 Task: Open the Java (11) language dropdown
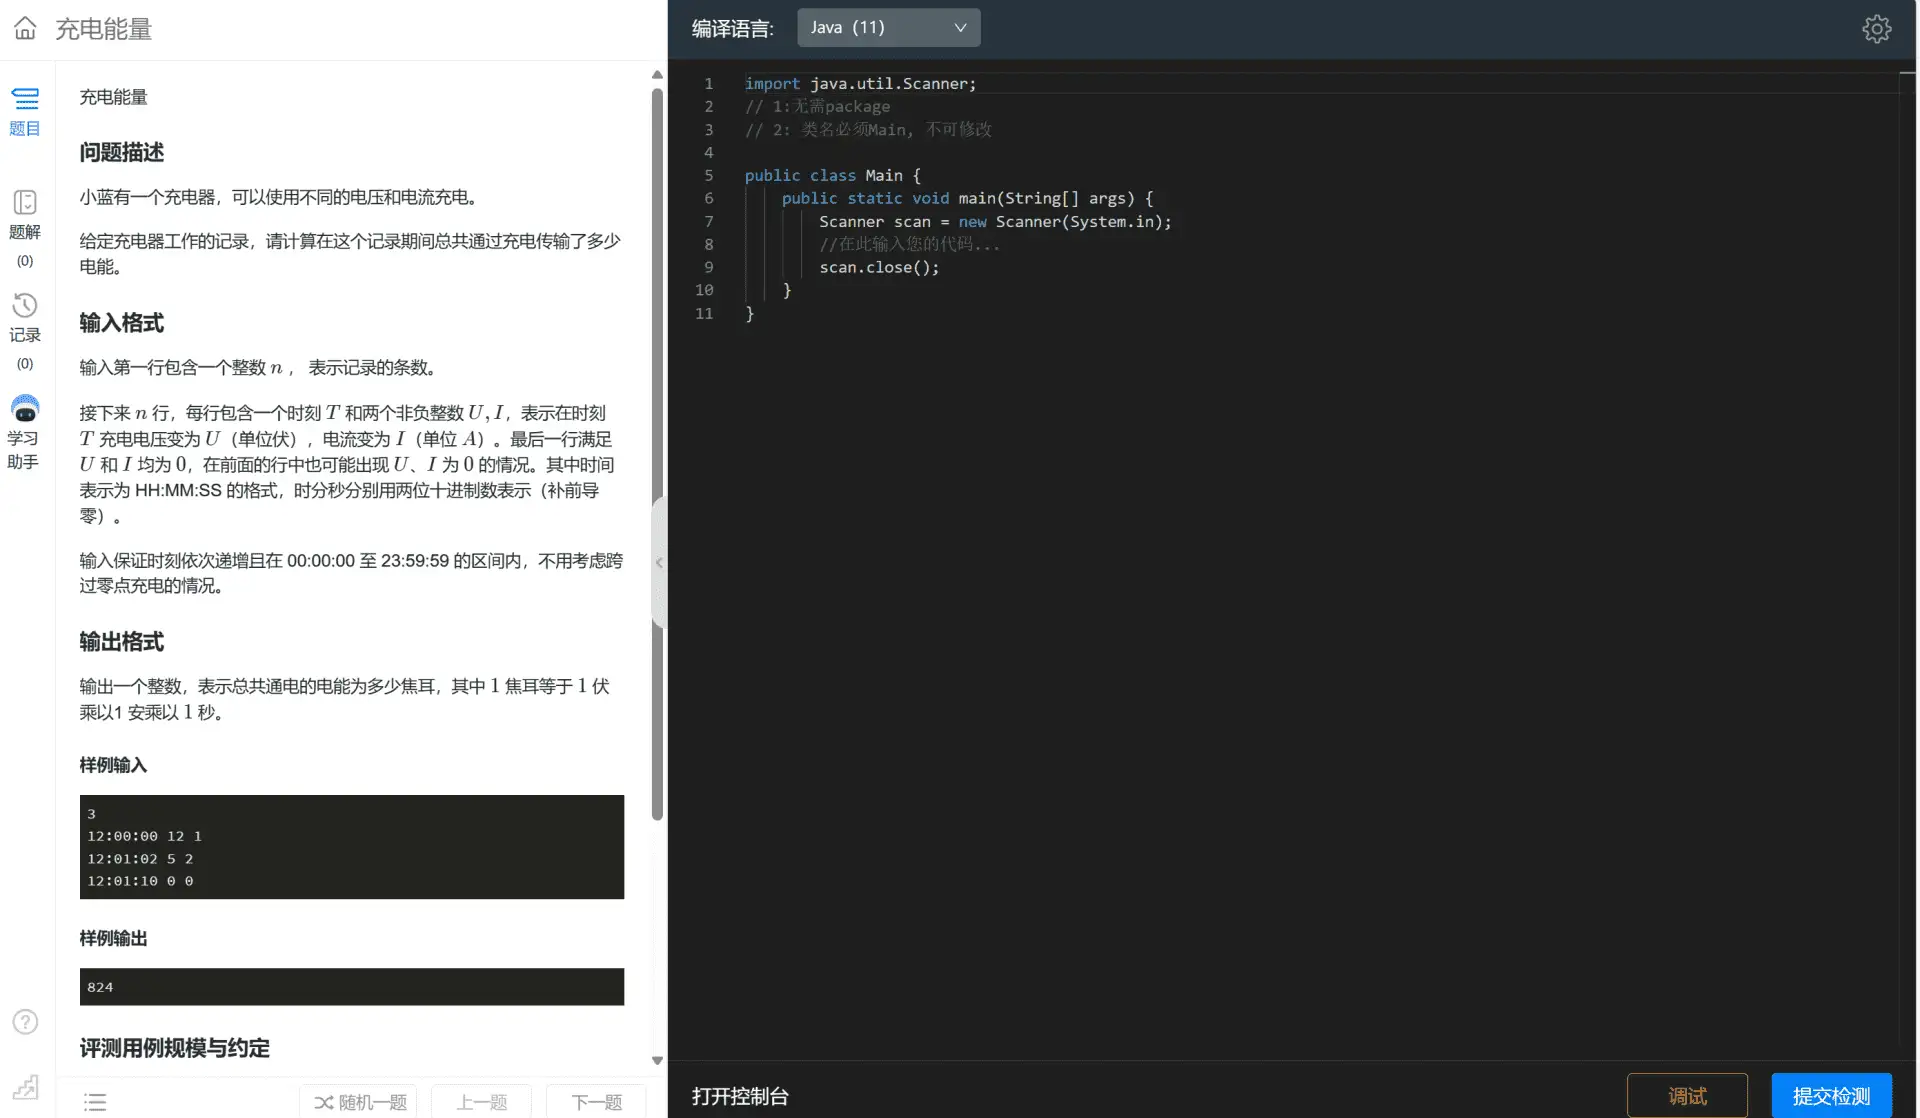(x=888, y=27)
